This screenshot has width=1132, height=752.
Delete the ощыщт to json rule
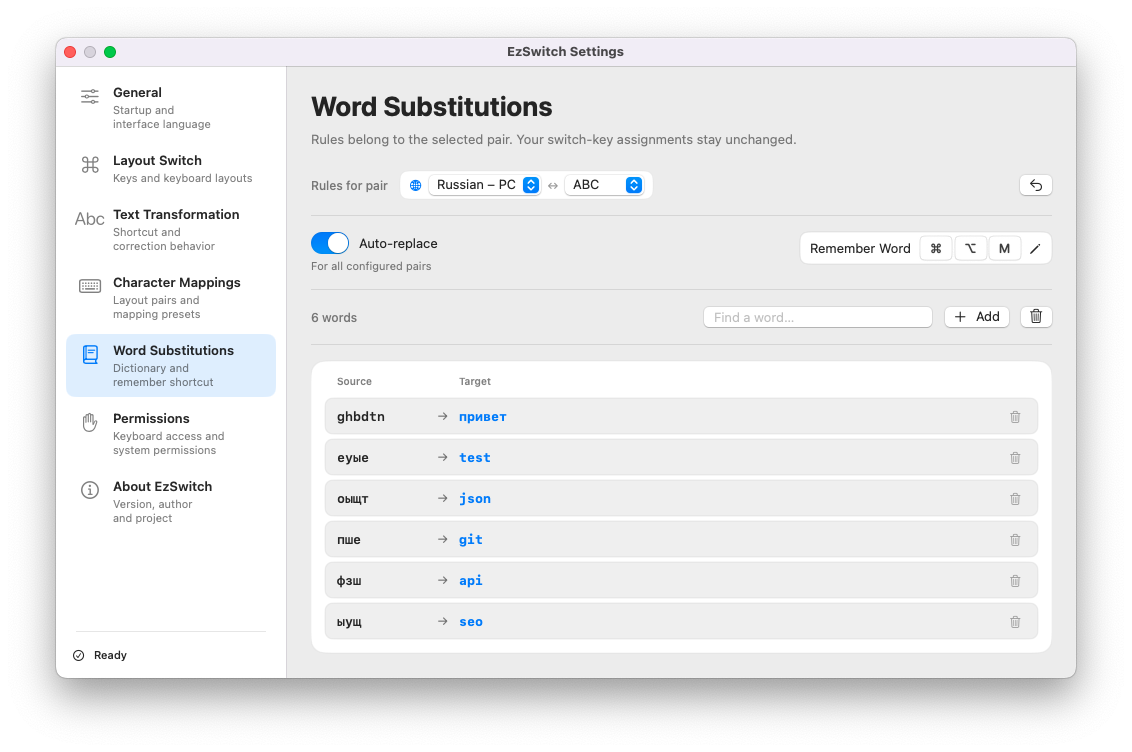point(1015,499)
